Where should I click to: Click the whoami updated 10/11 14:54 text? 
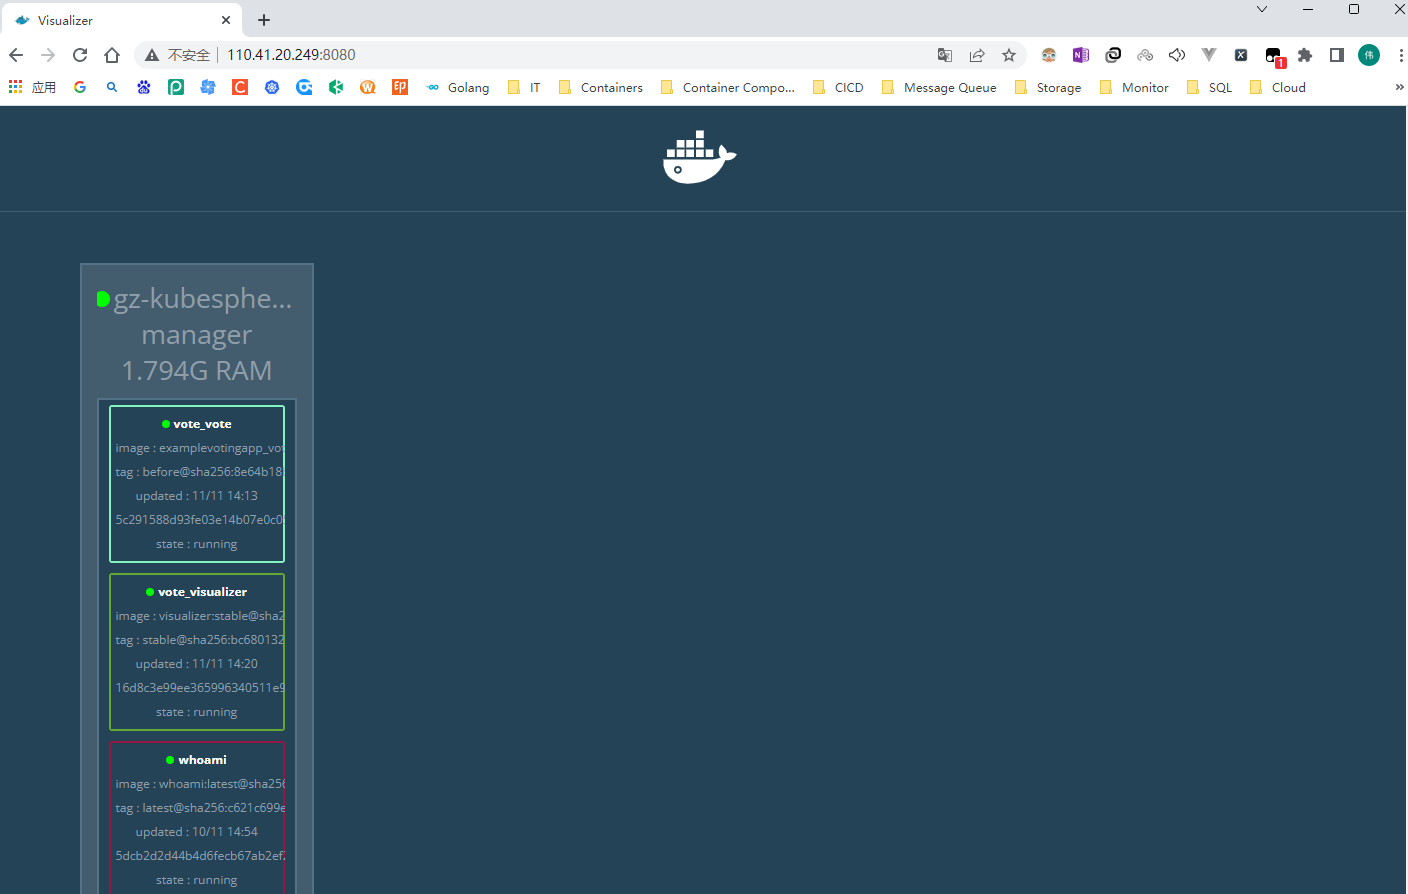[x=197, y=832]
